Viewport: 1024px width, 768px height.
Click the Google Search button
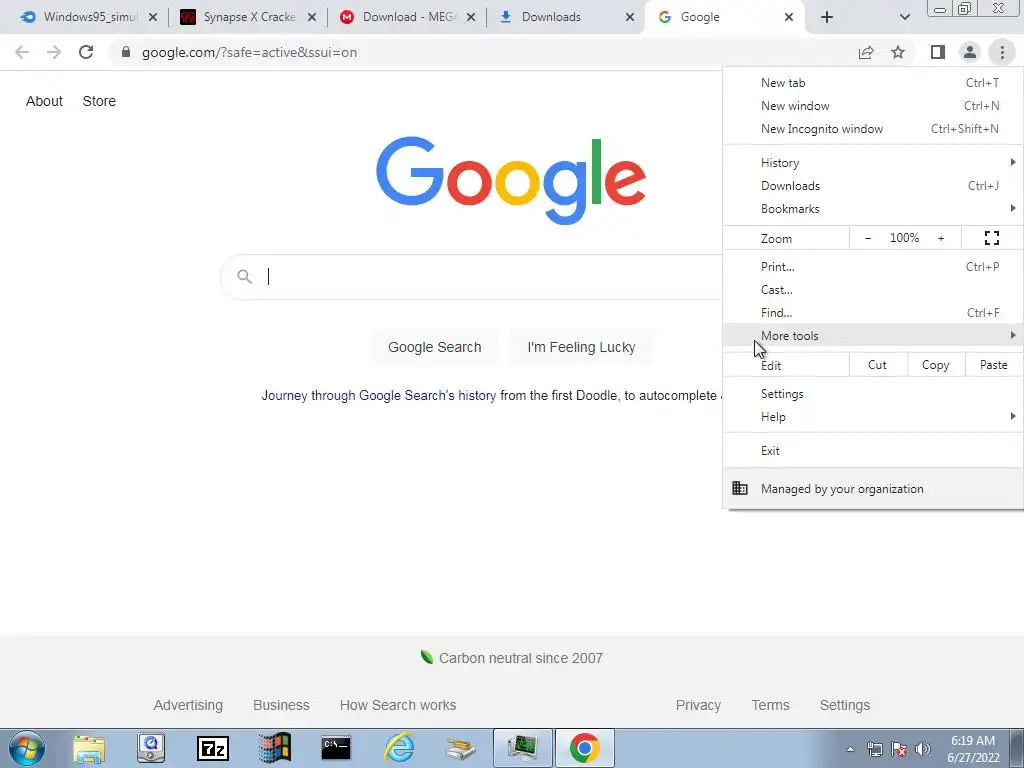[x=434, y=347]
